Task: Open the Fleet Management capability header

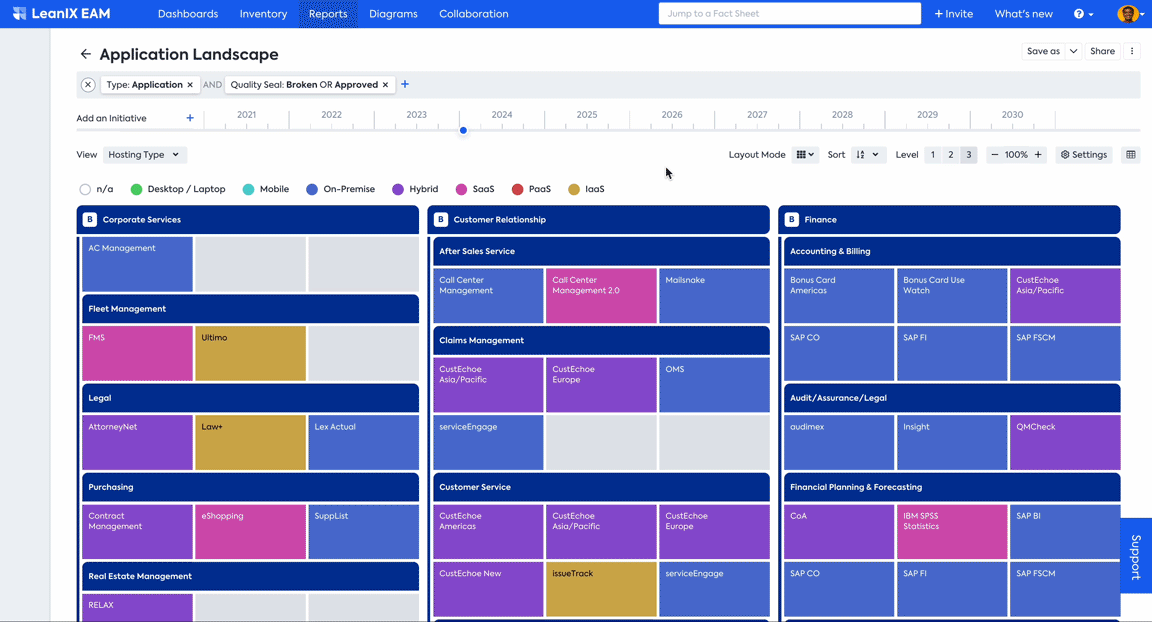Action: coord(251,309)
